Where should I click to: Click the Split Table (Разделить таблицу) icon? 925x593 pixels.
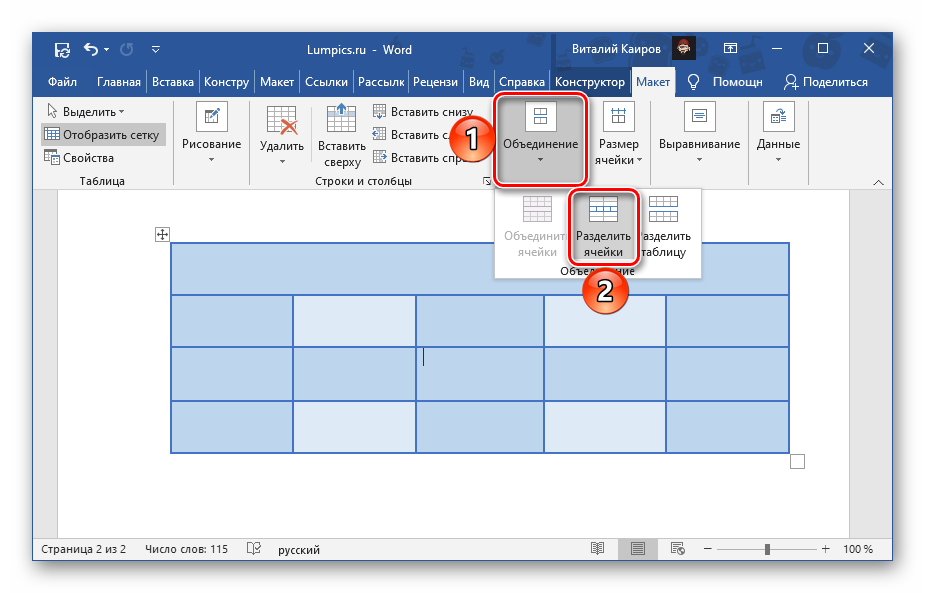pyautogui.click(x=664, y=208)
